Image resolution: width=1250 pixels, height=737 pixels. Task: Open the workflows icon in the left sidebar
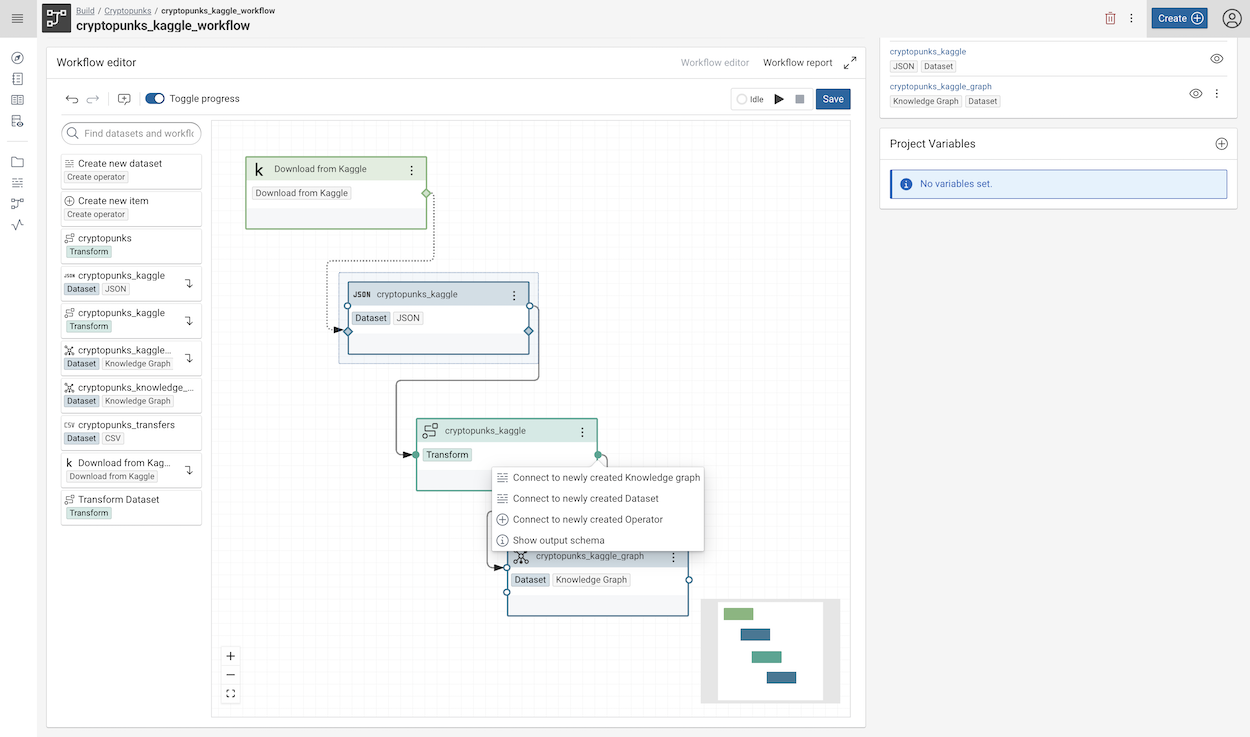point(17,204)
